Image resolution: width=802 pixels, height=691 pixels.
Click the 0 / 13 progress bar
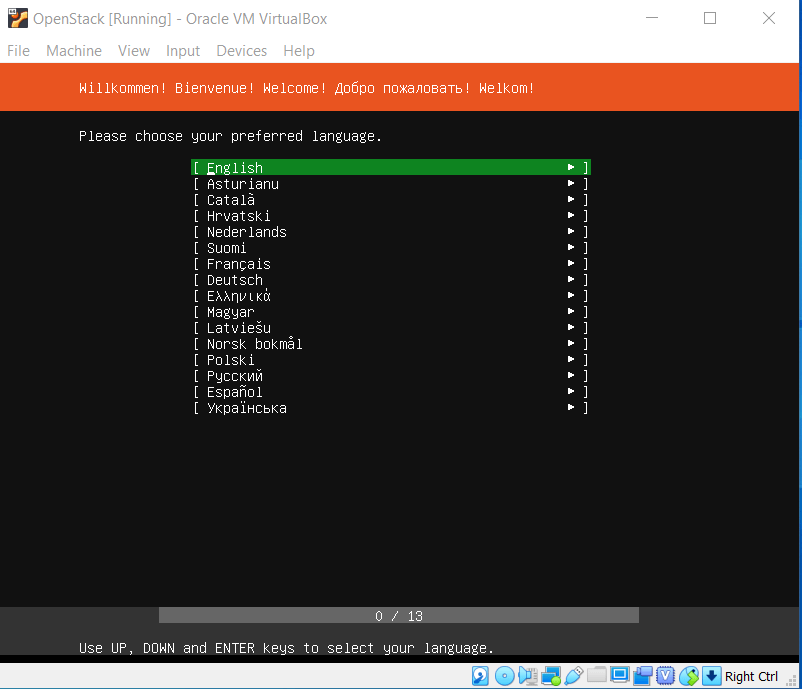click(x=399, y=616)
